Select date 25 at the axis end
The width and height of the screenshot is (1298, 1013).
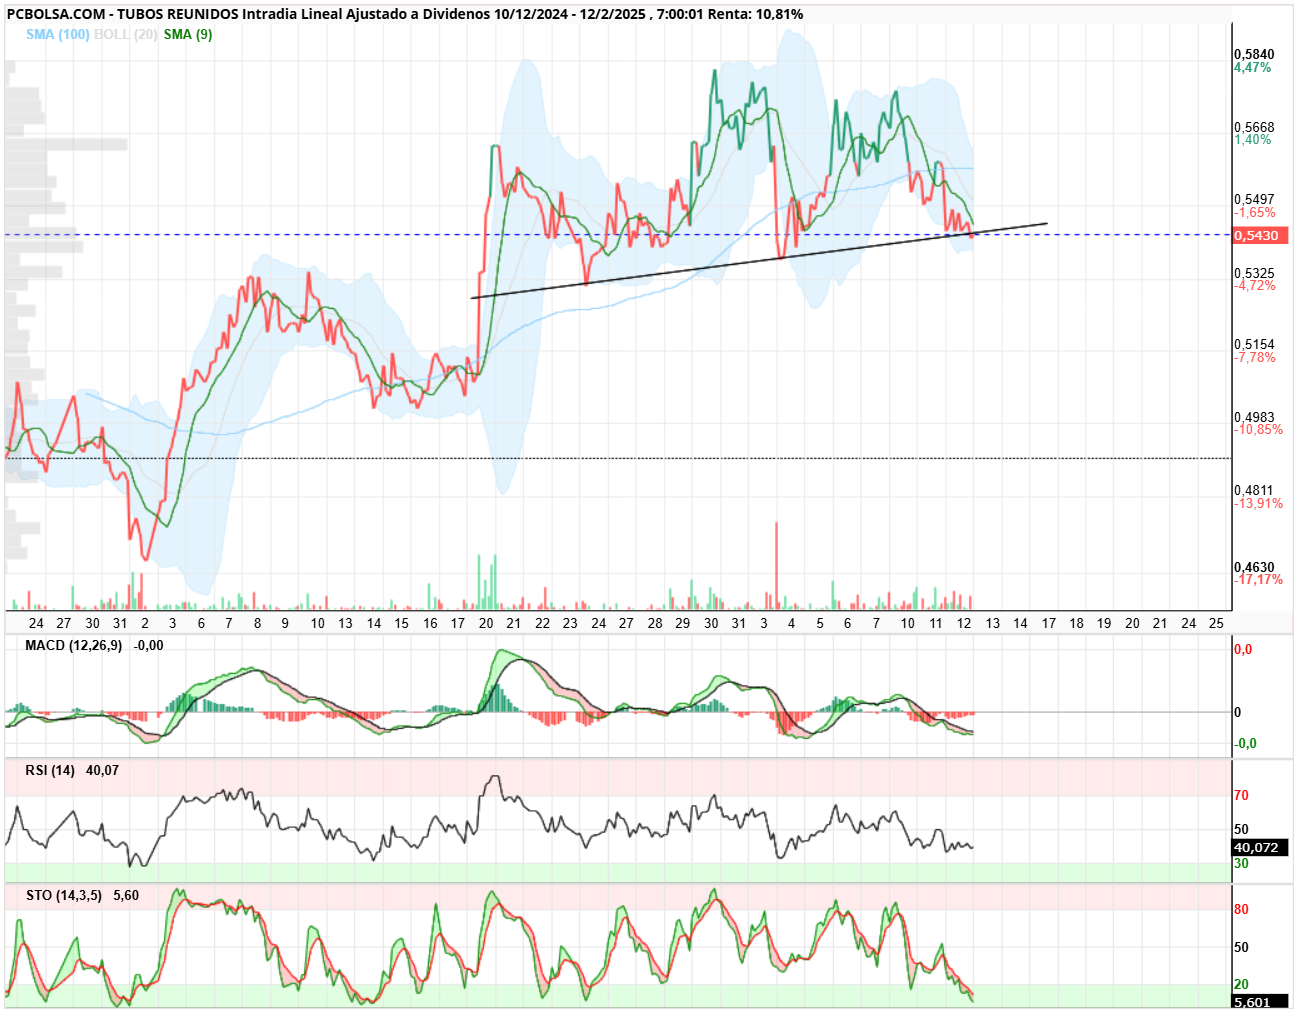click(1216, 623)
